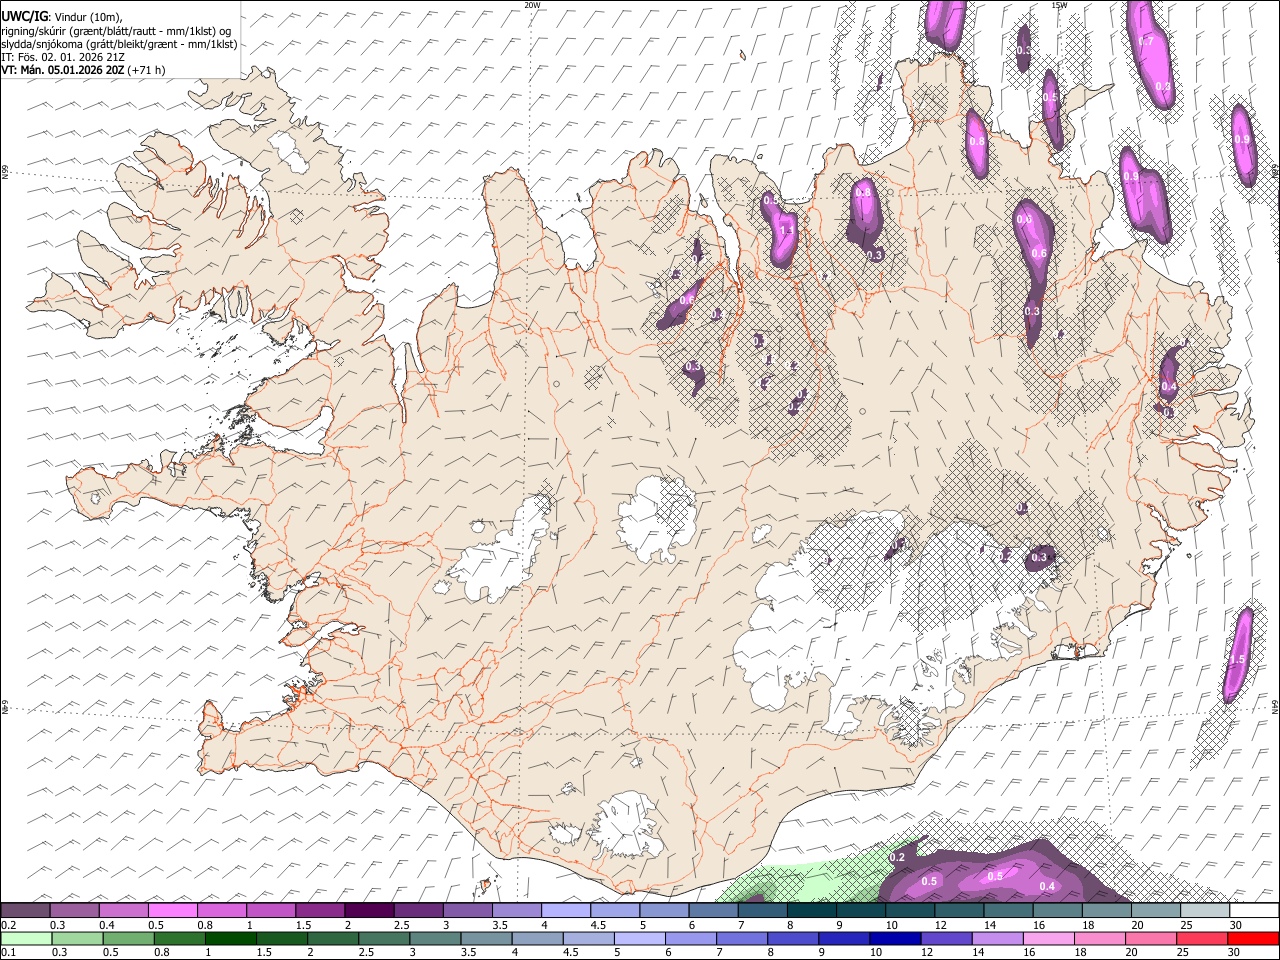Pick the lavender 14 swatch in rain legend
Viewport: 1280px width, 960px height.
(998, 938)
